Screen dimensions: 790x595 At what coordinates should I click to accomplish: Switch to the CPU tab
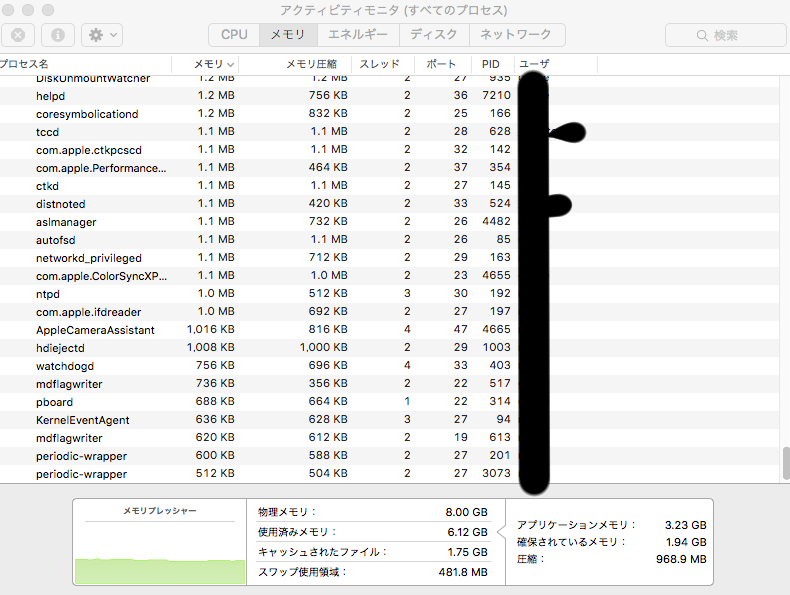[234, 35]
